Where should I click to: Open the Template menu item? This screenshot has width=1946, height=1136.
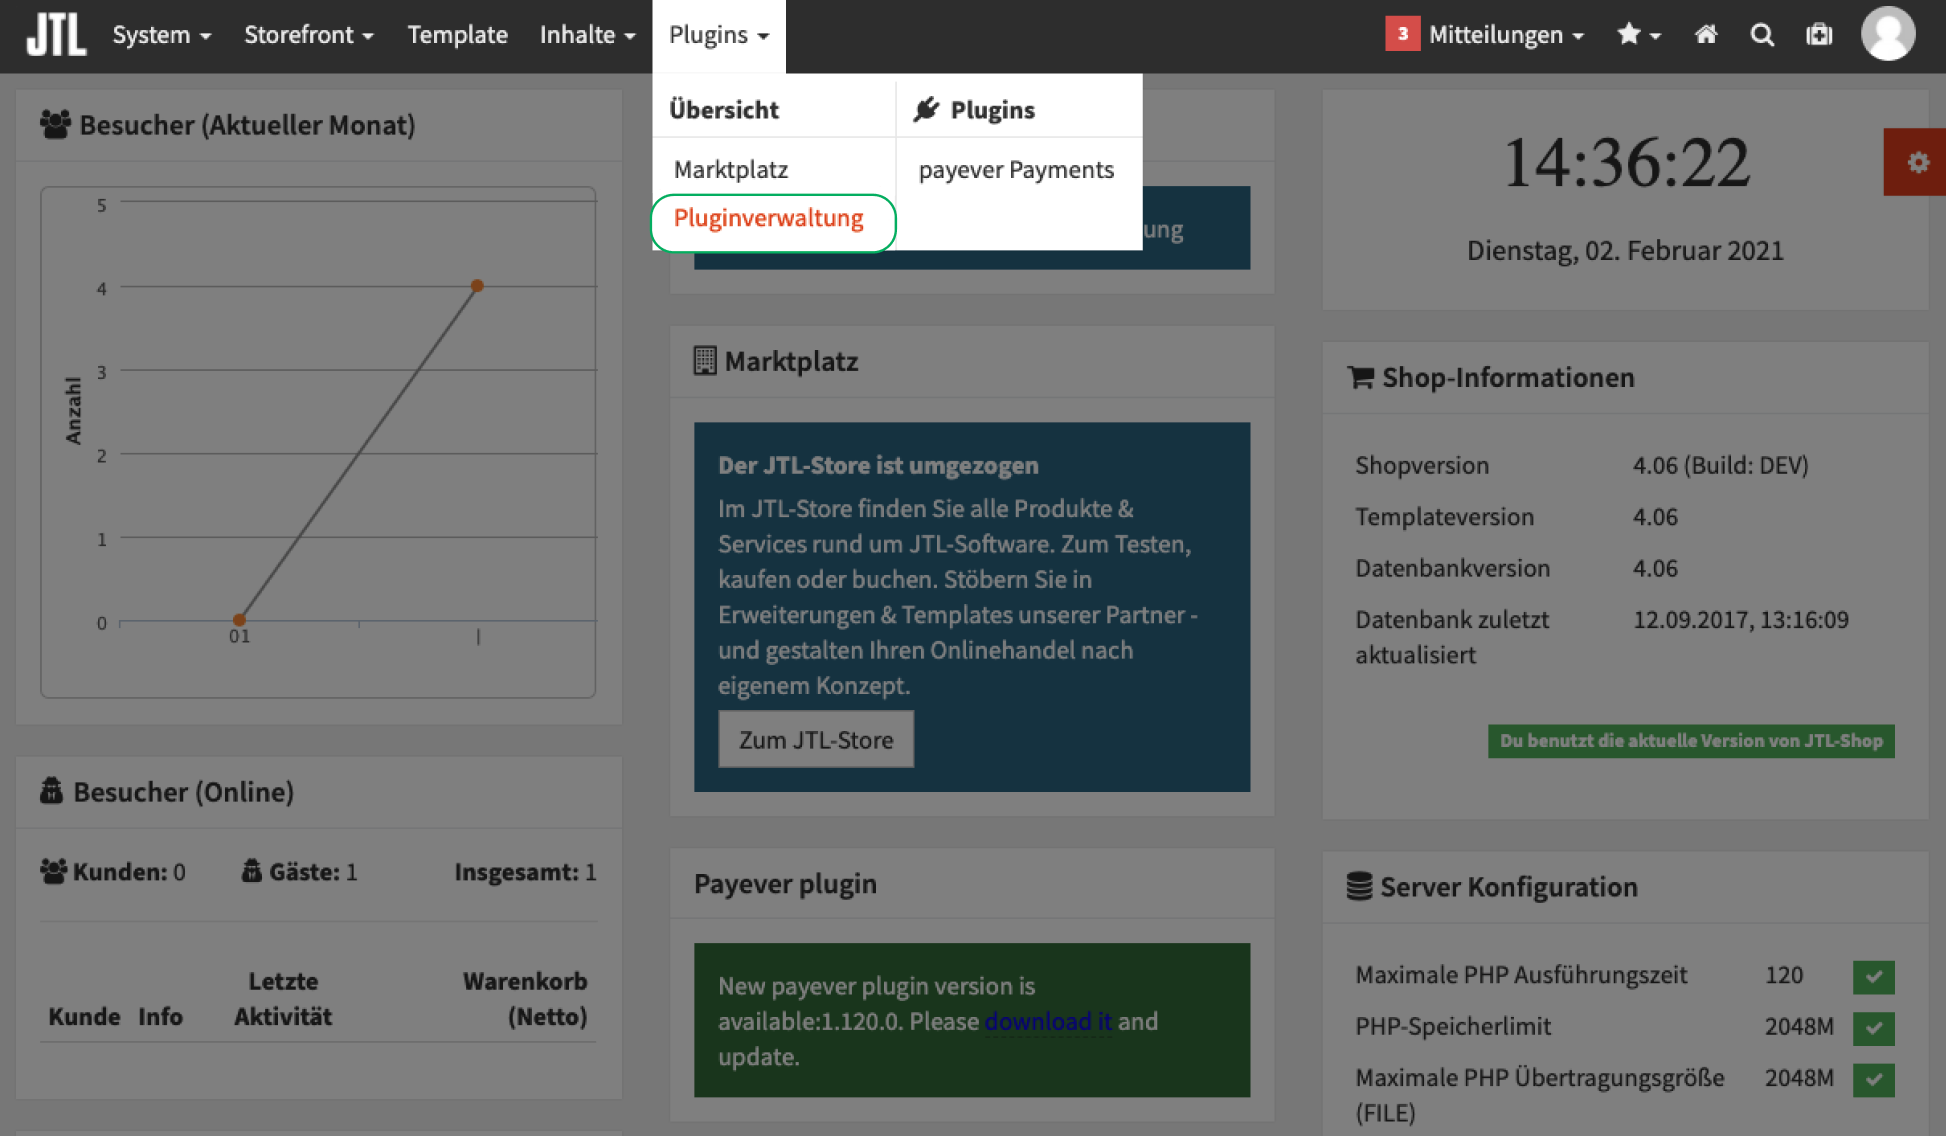(x=457, y=35)
